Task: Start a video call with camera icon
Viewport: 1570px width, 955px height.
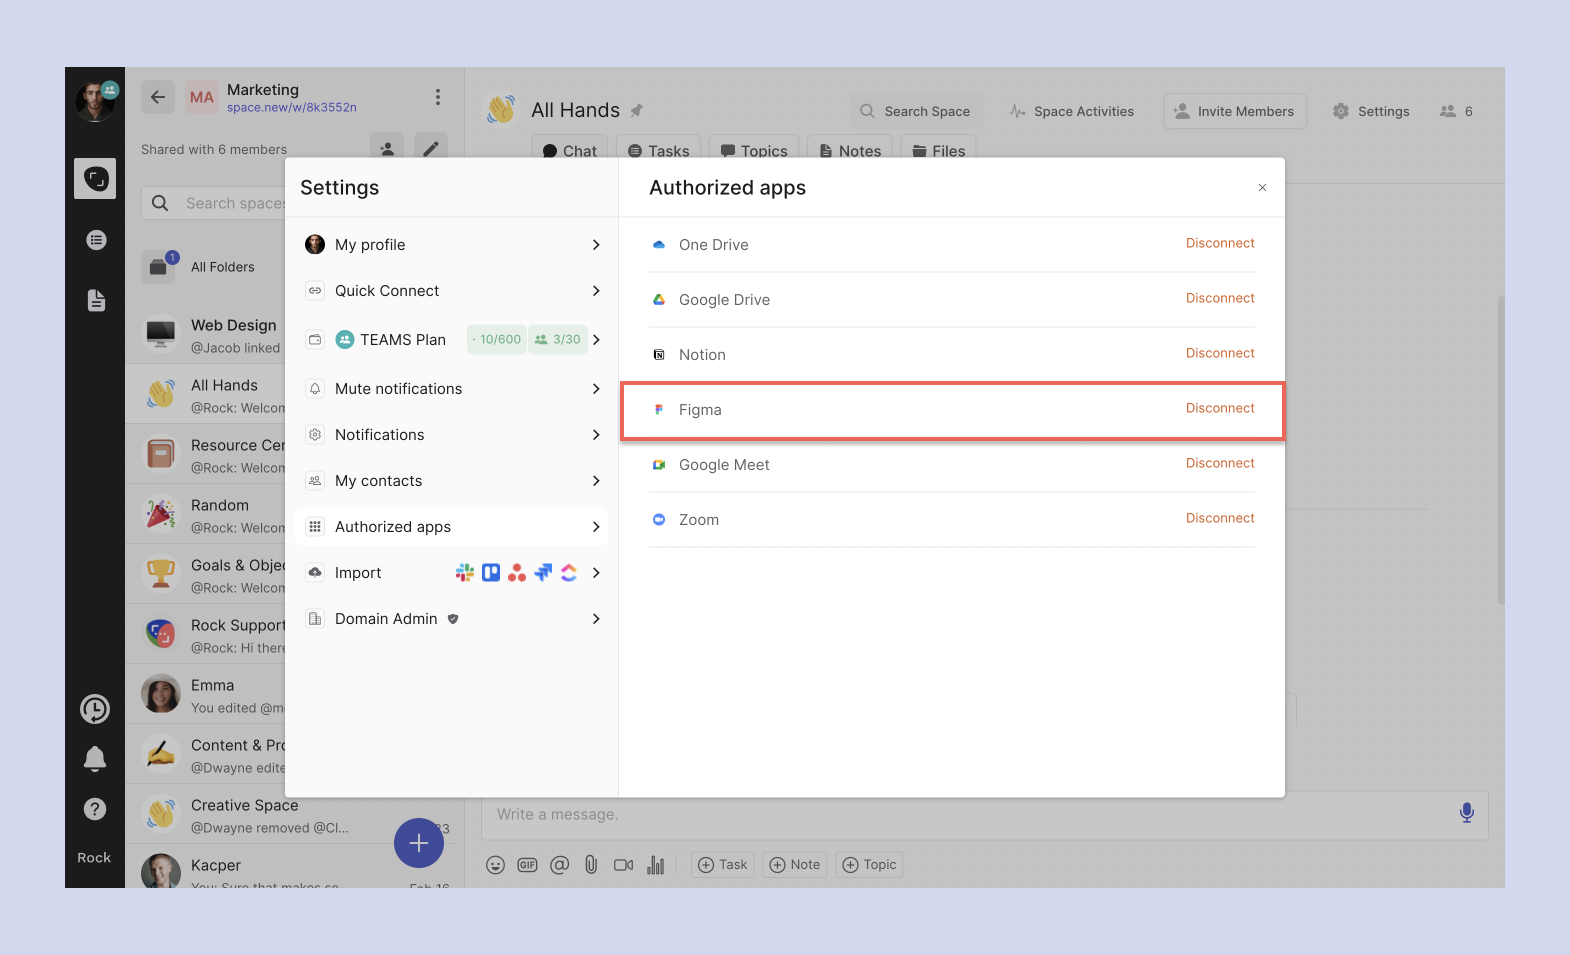Action: coord(623,865)
